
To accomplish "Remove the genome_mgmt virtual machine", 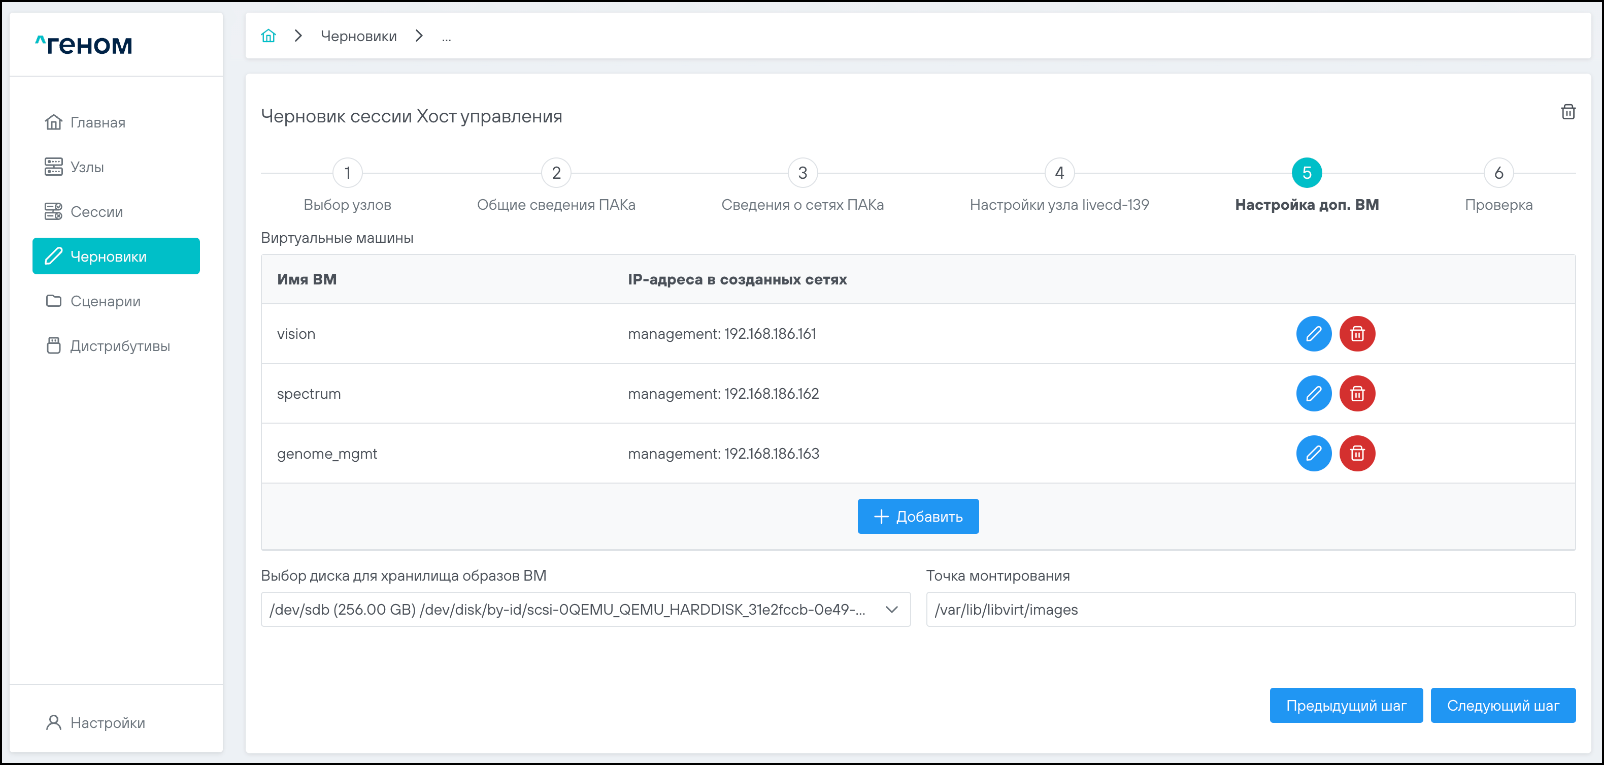I will tap(1357, 454).
